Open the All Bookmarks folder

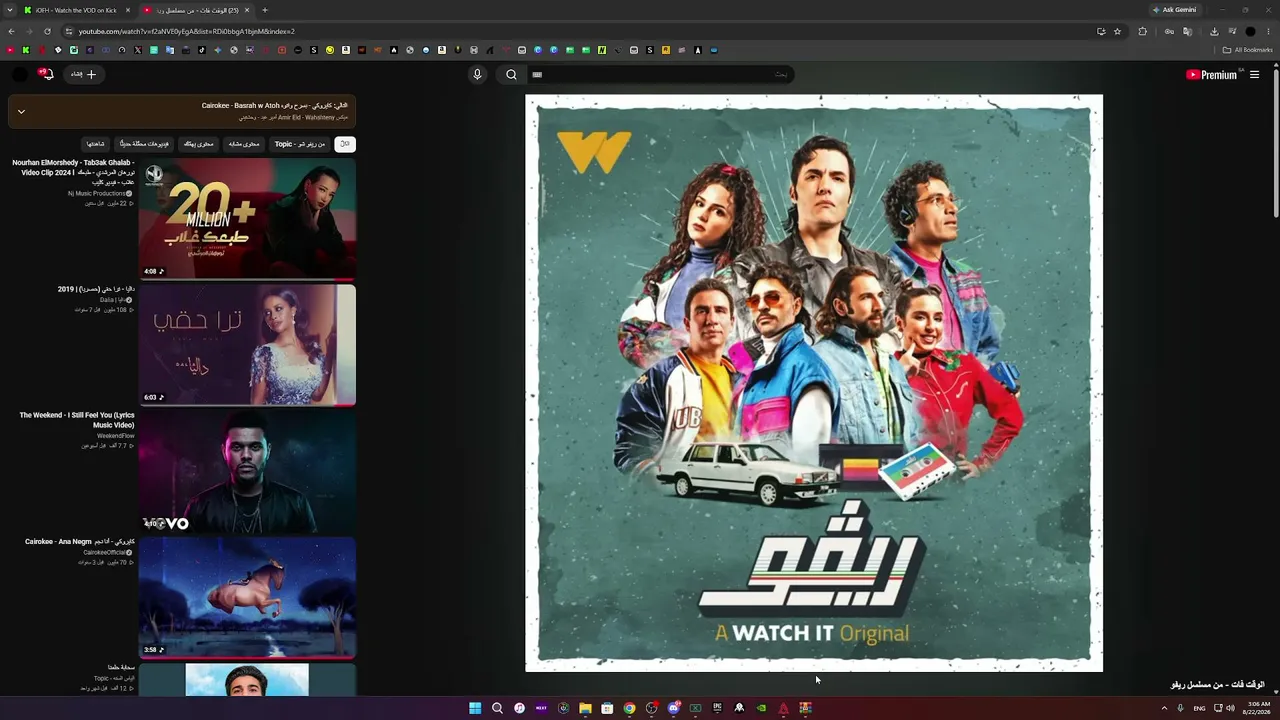1248,50
